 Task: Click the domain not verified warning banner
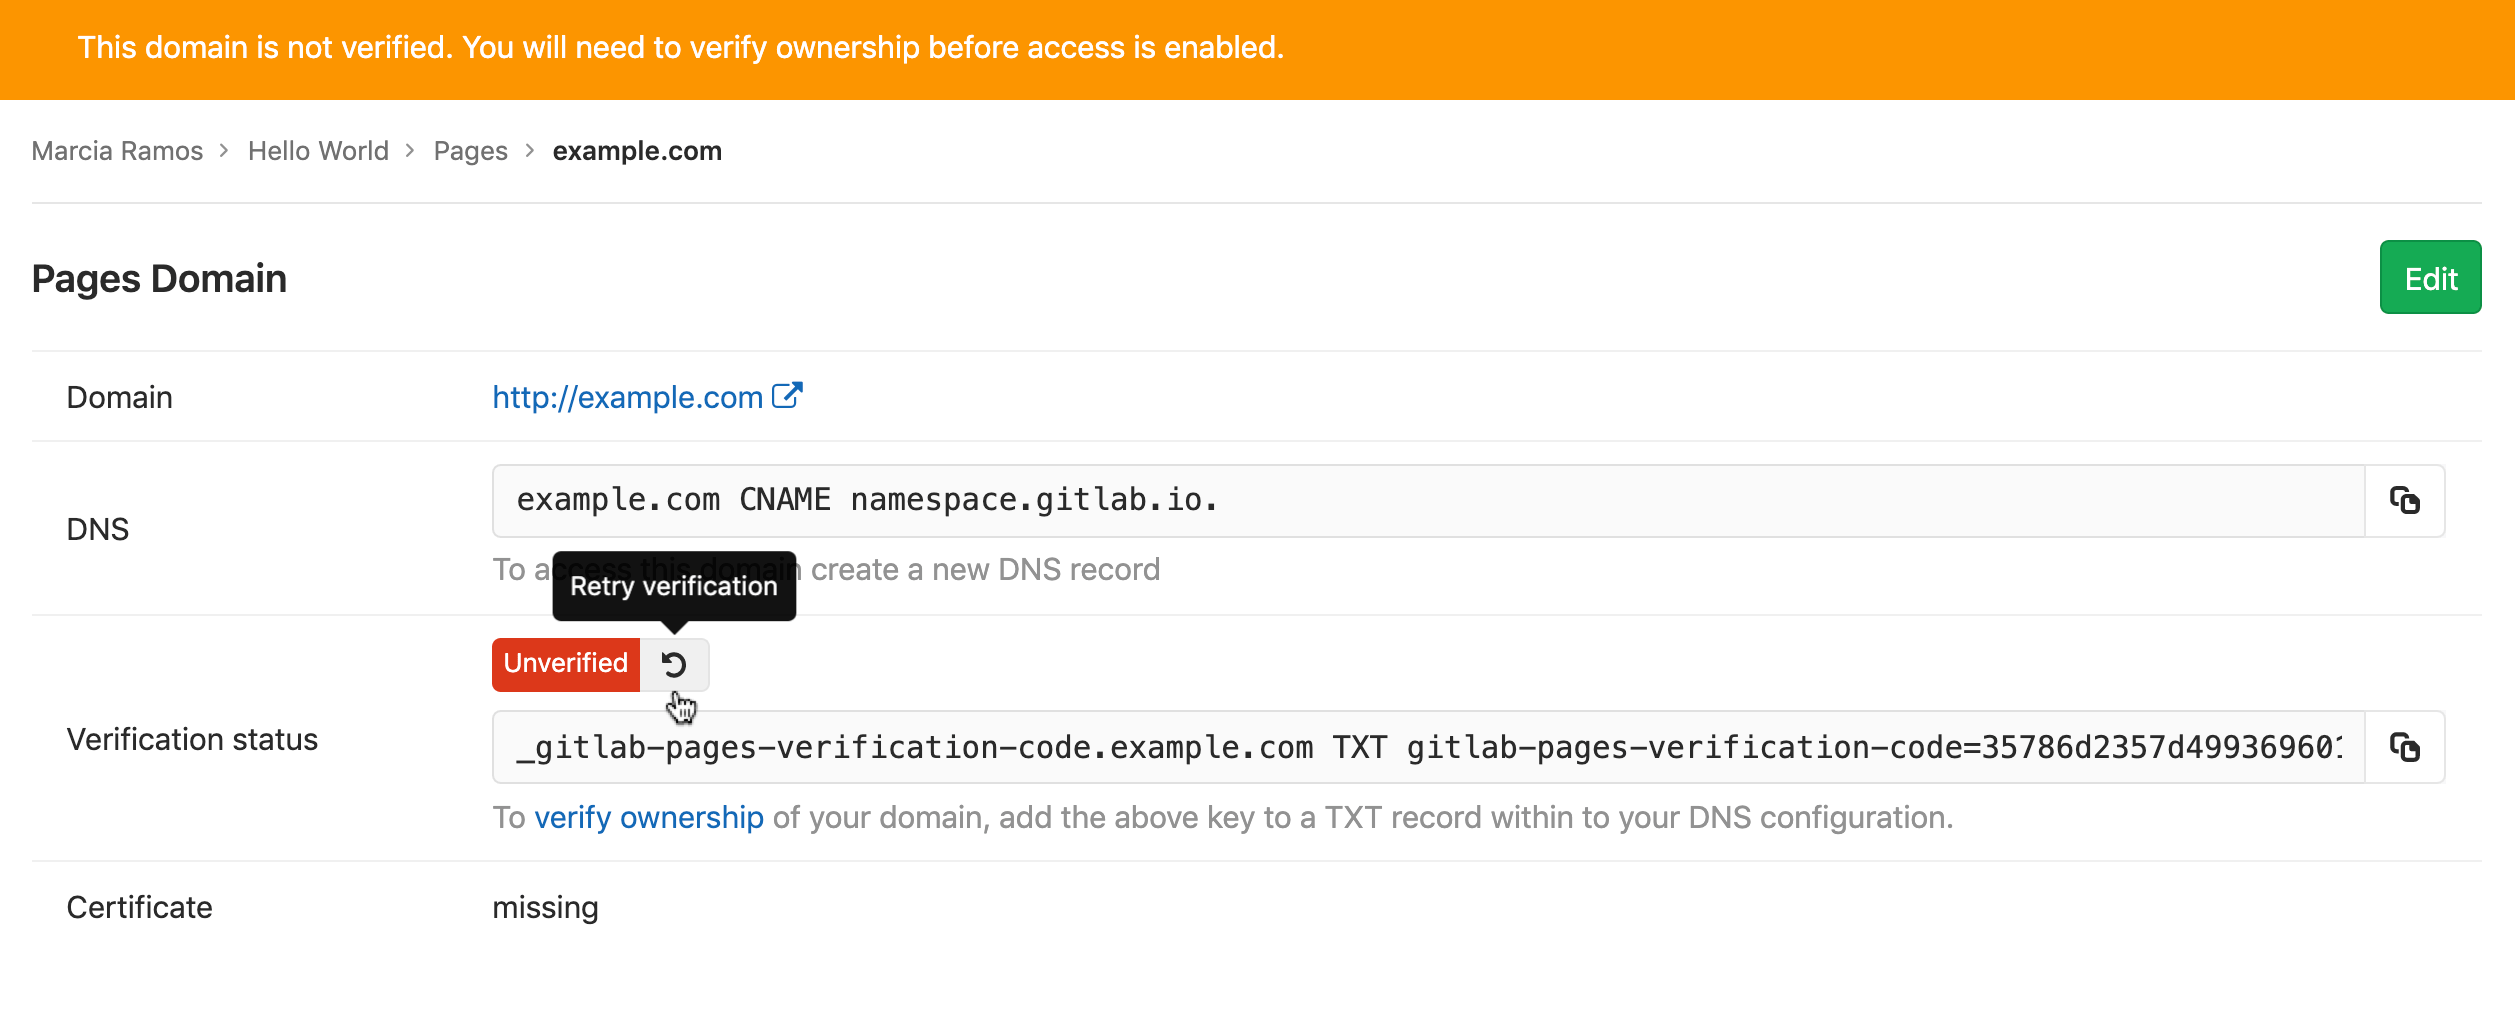coord(680,46)
